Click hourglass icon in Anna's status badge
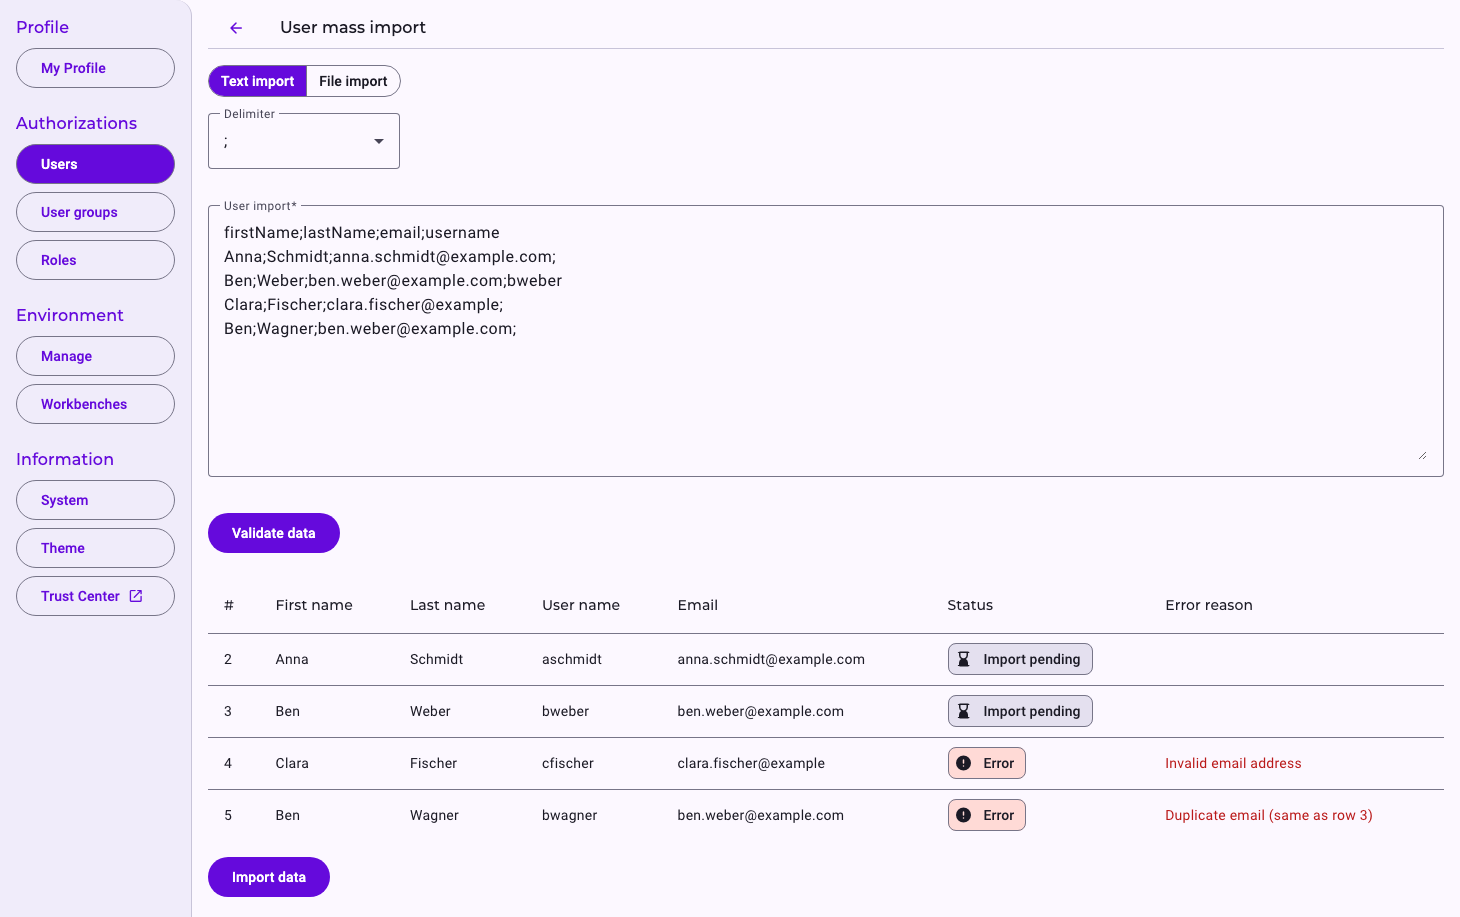Viewport: 1460px width, 917px height. [x=964, y=659]
